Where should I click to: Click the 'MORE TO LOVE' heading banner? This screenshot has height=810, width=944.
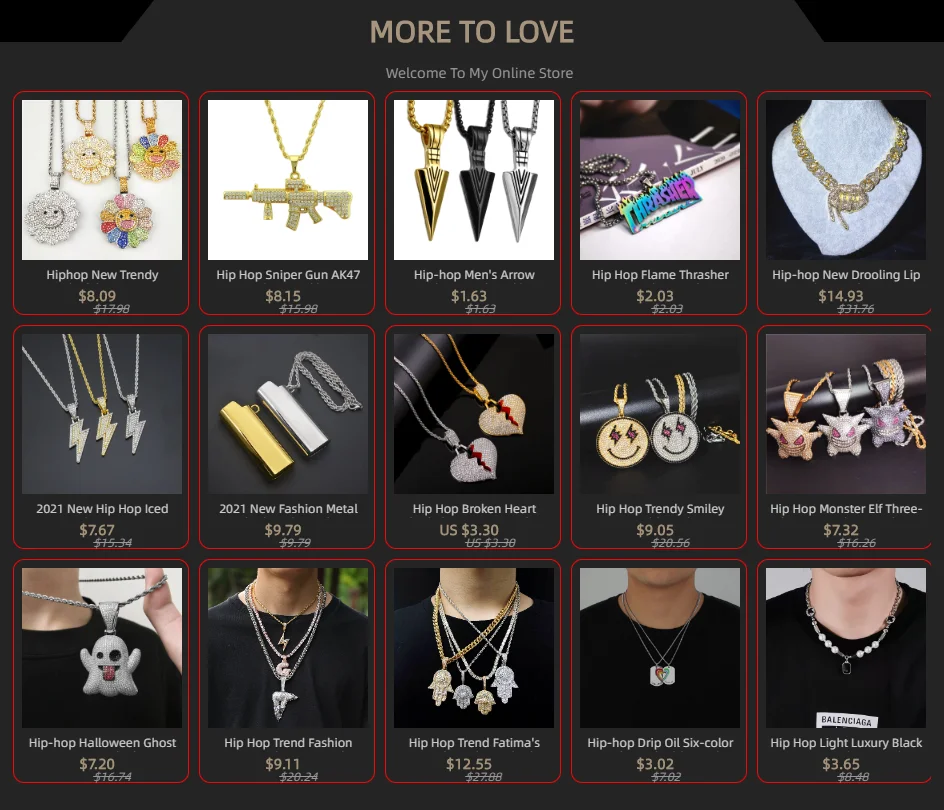(472, 32)
